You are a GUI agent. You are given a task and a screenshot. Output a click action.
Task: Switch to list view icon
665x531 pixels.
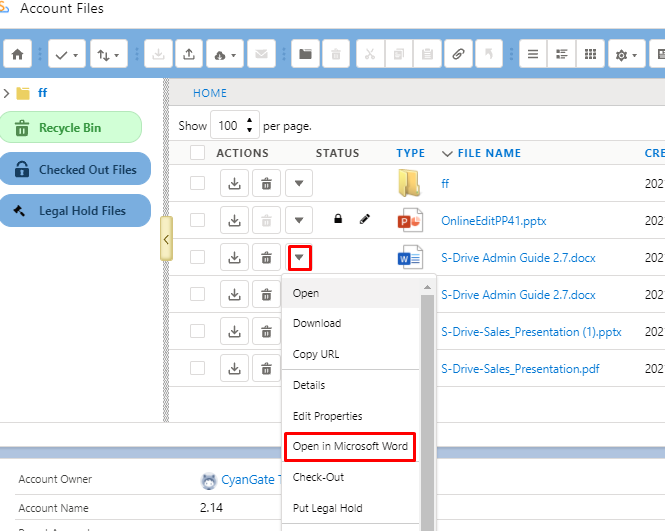click(x=533, y=54)
